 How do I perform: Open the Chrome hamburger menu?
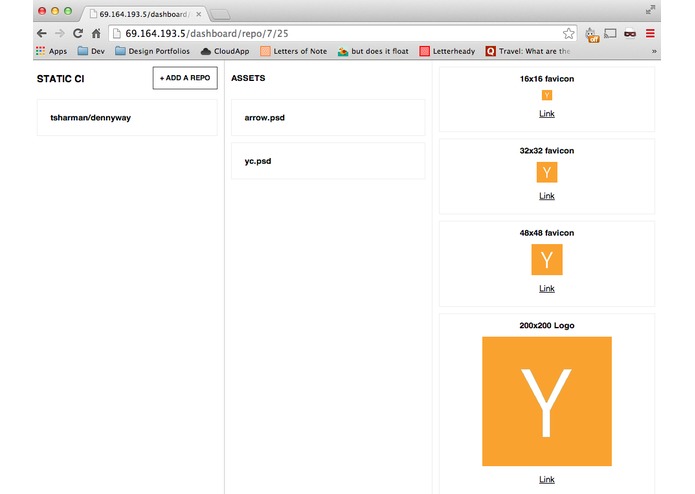650,33
